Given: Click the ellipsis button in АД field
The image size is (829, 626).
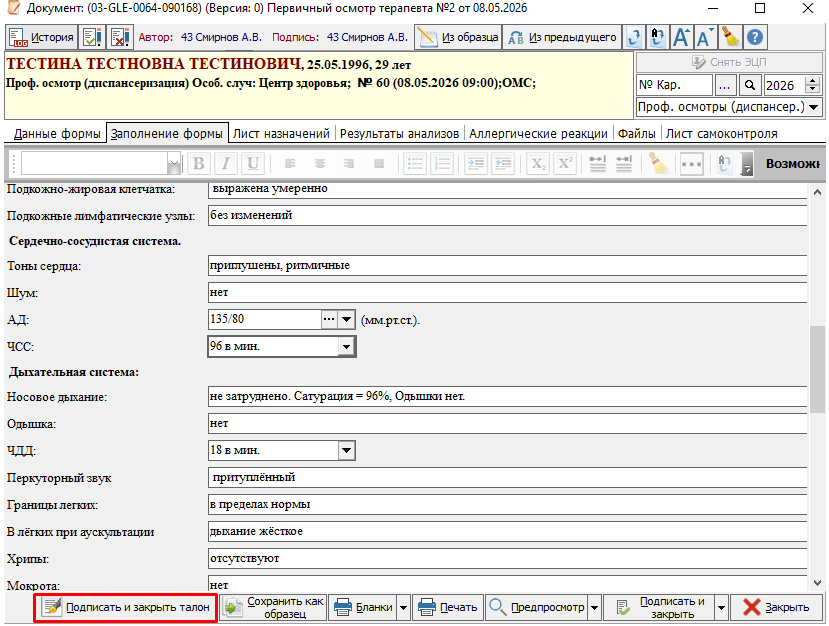Looking at the screenshot, I should [329, 319].
